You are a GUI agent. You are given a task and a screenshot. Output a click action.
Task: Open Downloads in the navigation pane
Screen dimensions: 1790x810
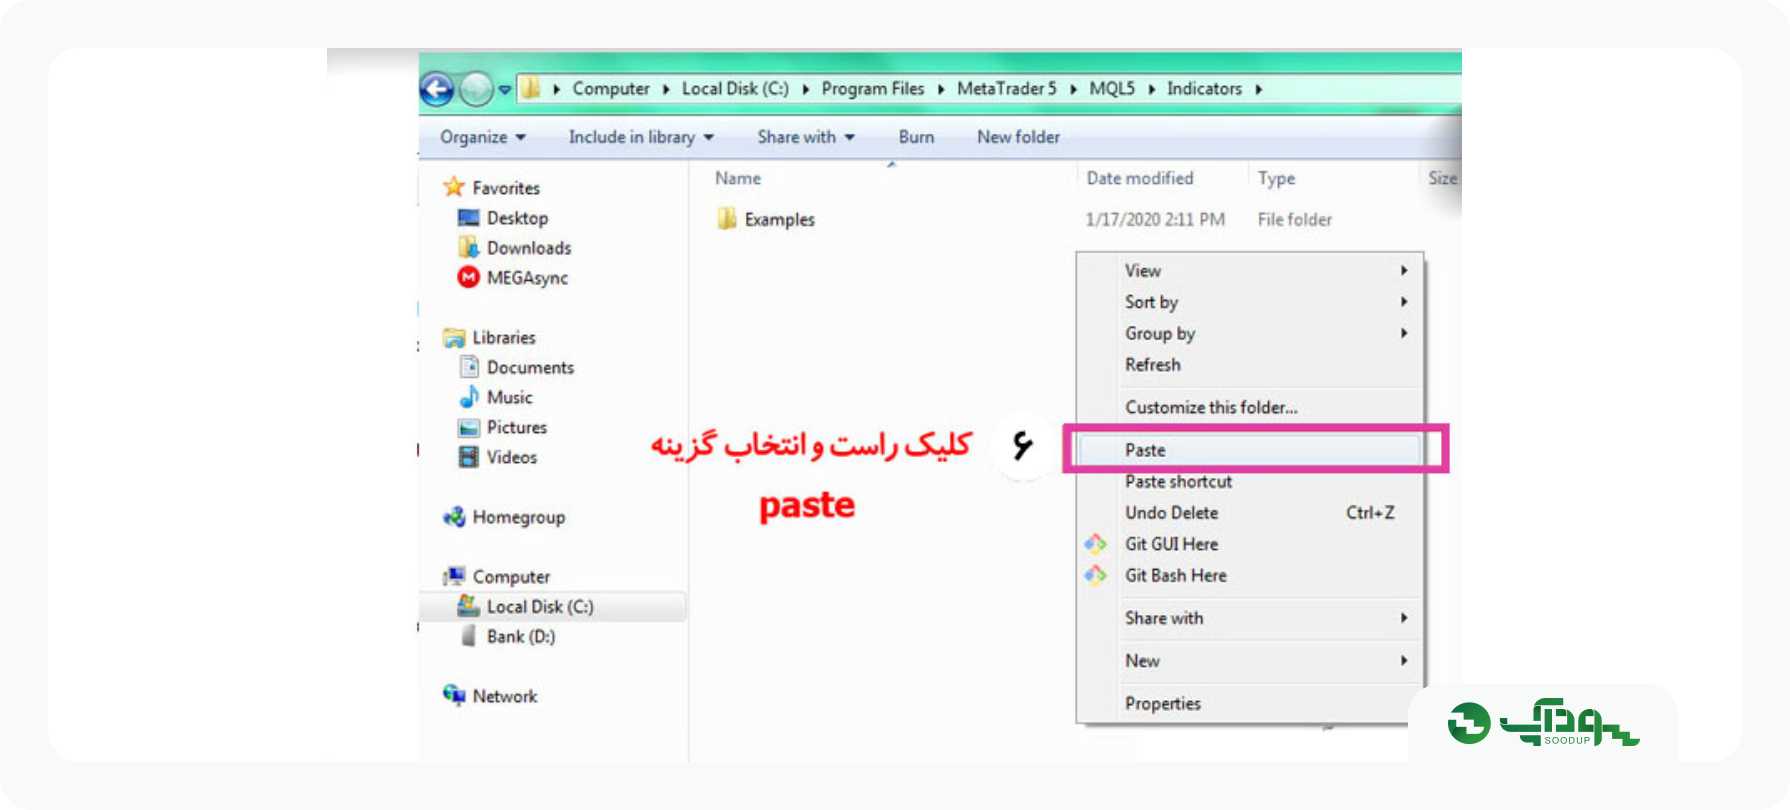click(529, 248)
